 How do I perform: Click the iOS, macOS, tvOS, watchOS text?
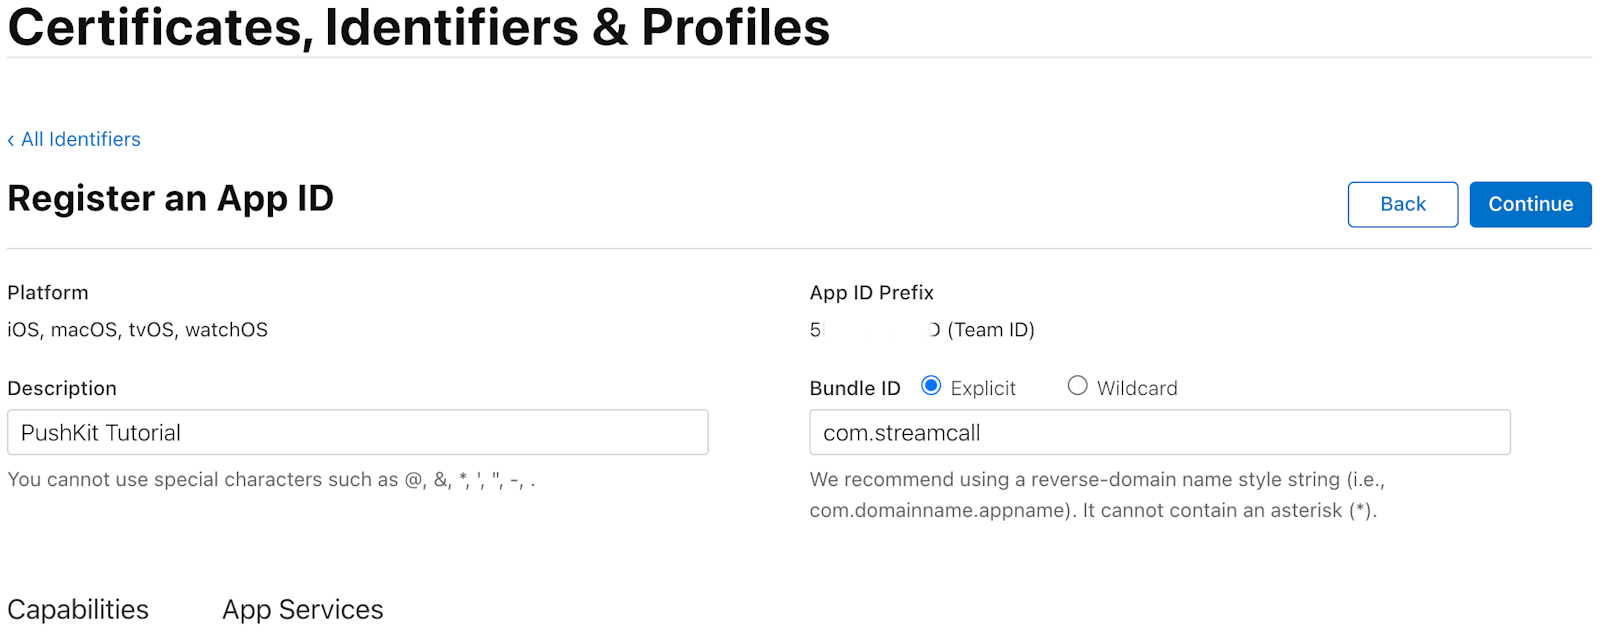[137, 330]
